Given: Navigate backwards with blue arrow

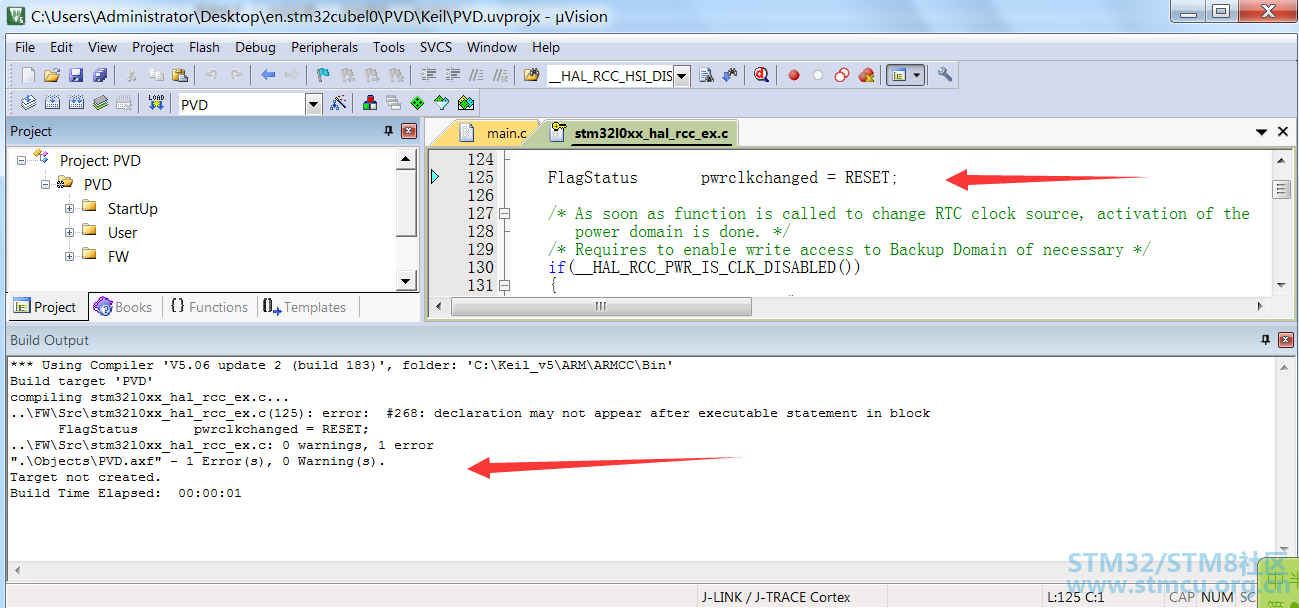Looking at the screenshot, I should coord(268,75).
